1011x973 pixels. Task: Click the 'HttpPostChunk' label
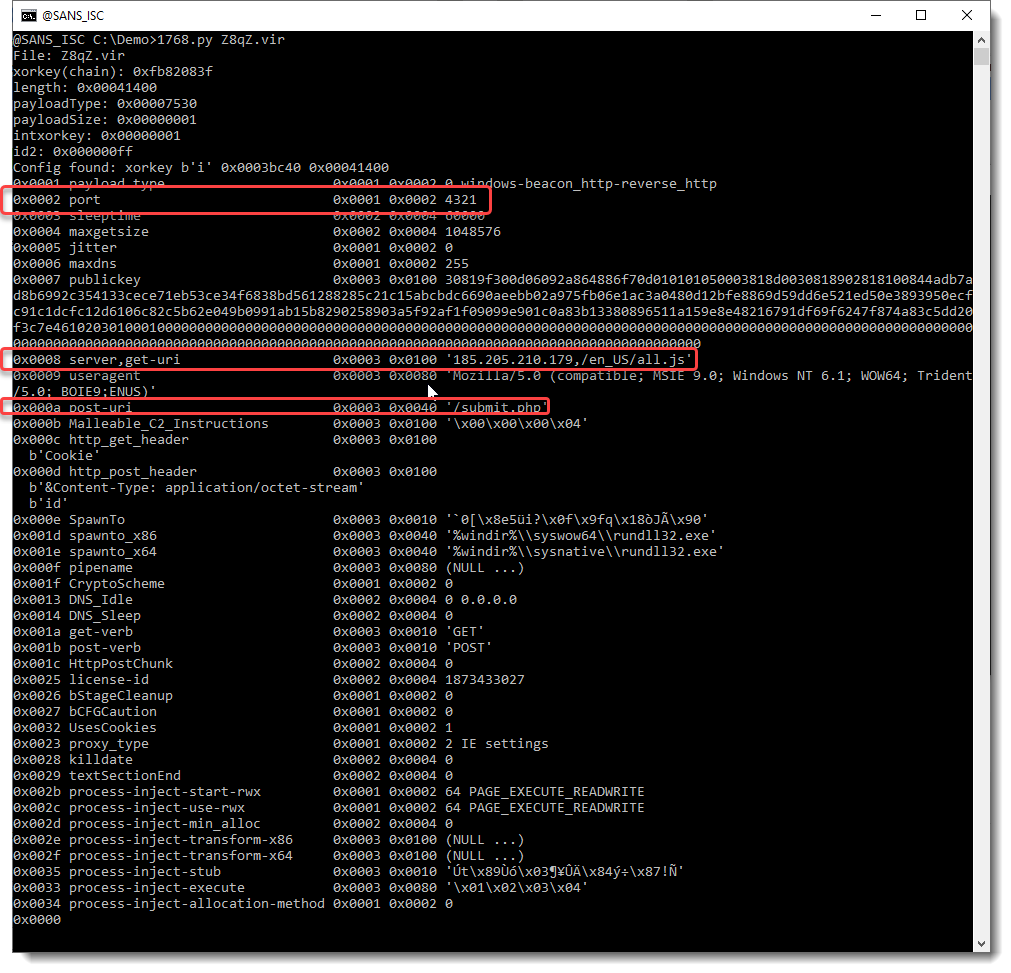point(121,663)
